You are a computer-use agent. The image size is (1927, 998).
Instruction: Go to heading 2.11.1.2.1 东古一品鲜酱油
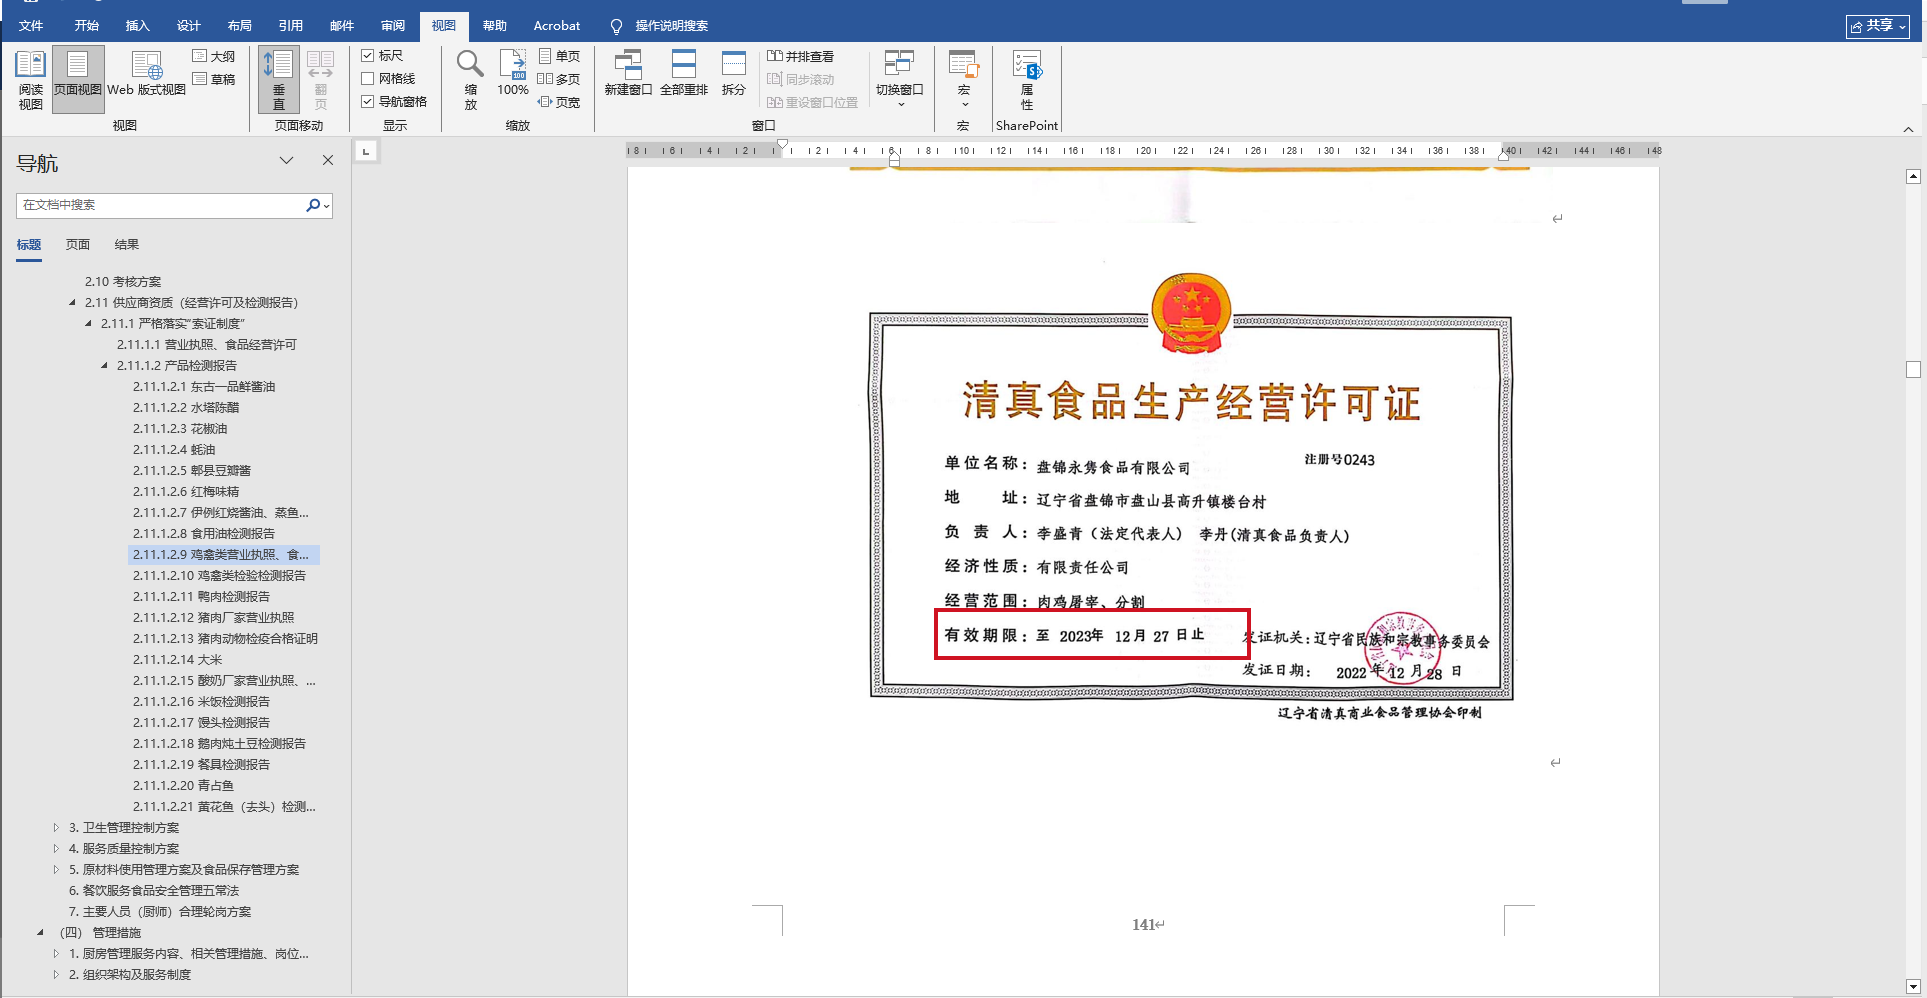coord(204,387)
